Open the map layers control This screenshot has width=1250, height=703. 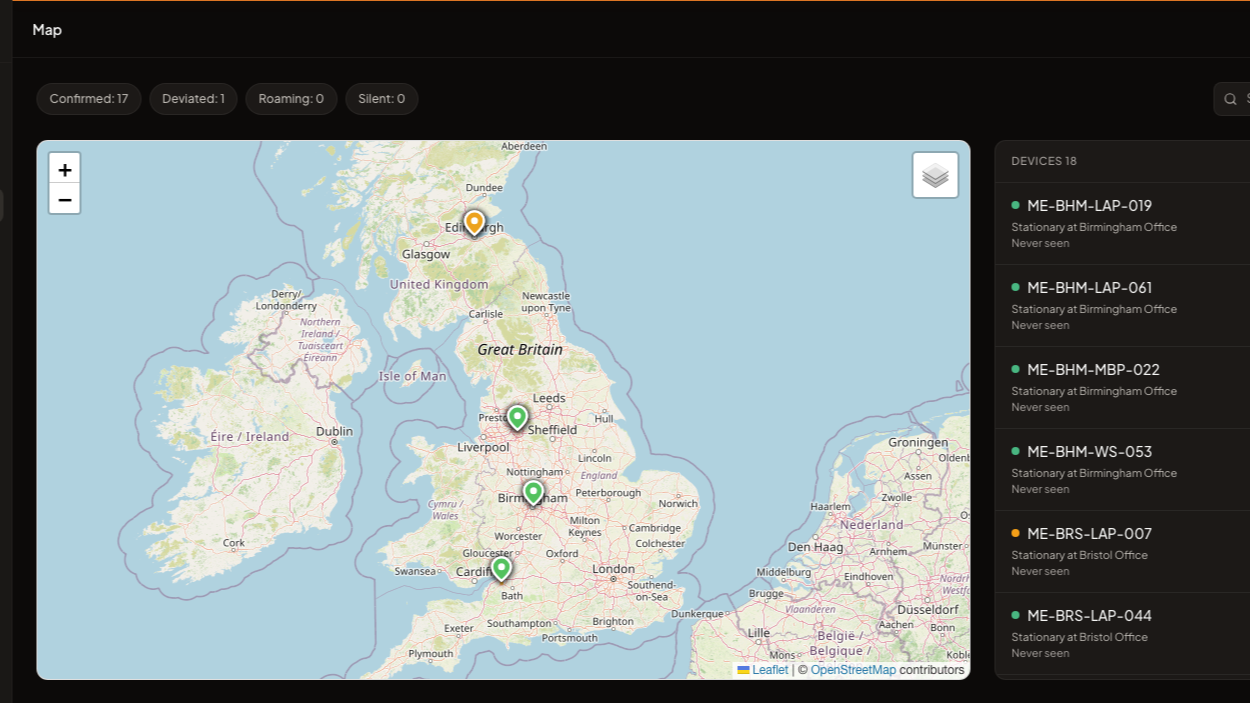coord(935,175)
